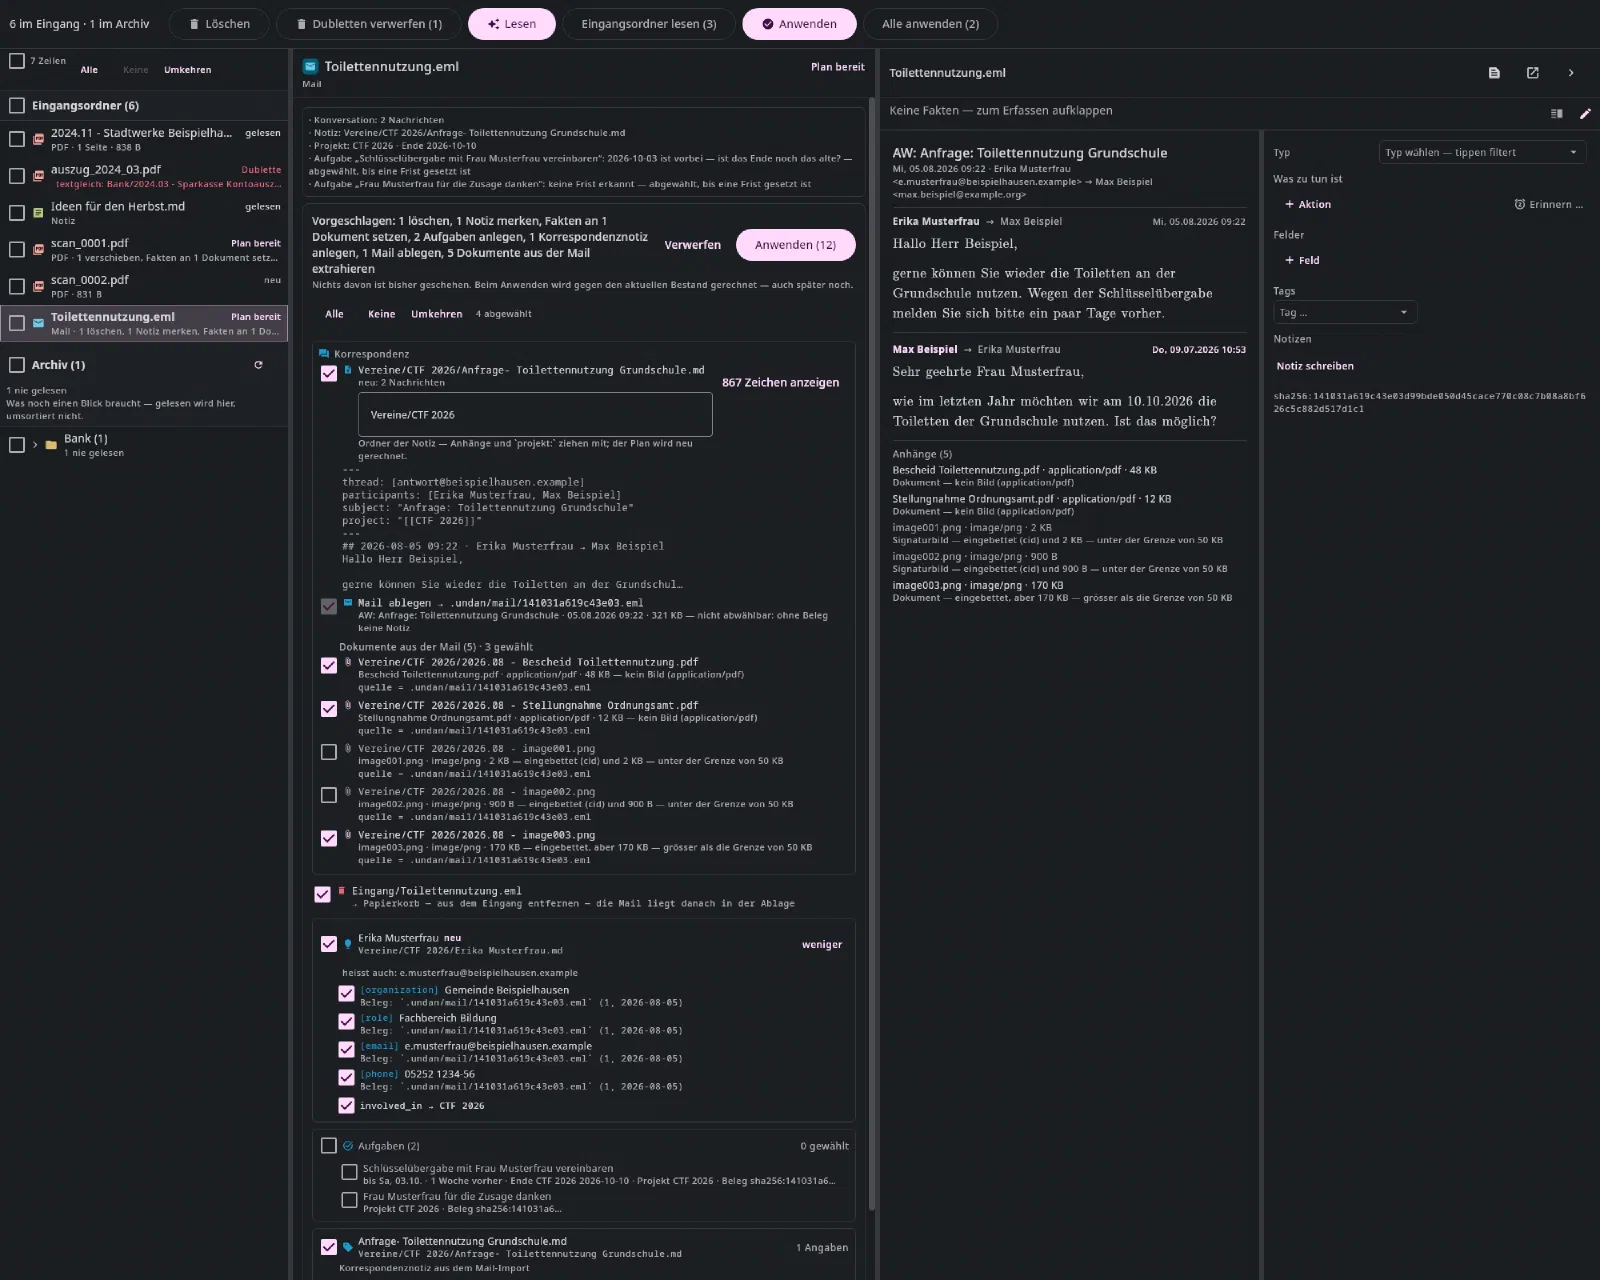Click the sparkle icon on Lesen button
This screenshot has width=1600, height=1280.
coord(493,24)
